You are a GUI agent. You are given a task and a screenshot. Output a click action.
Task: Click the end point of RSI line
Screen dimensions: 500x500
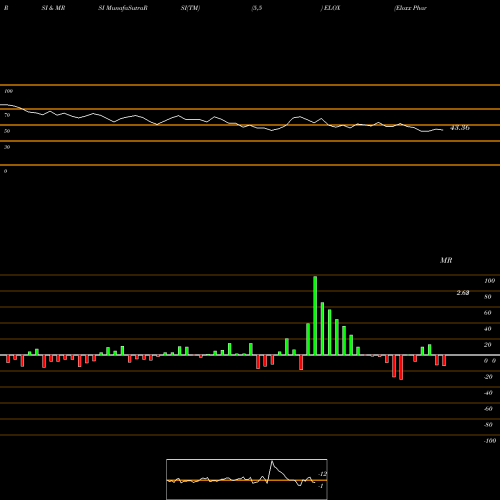point(443,130)
